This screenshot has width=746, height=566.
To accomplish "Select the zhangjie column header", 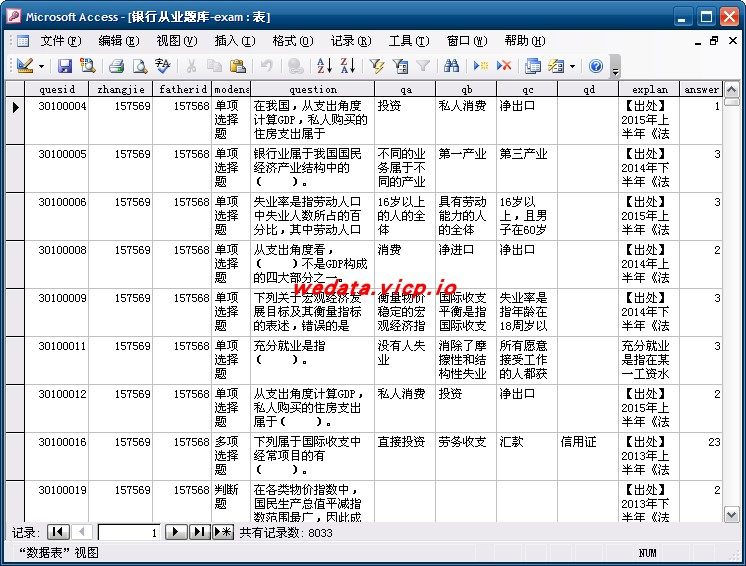I will 120,89.
